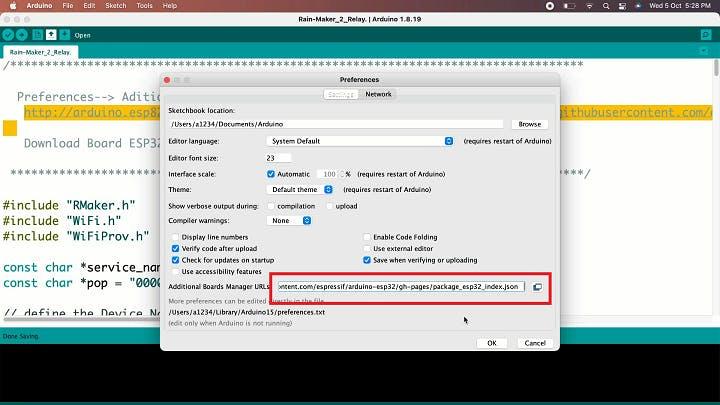720x405 pixels.
Task: Click the battery status icon
Action: (x=569, y=6)
